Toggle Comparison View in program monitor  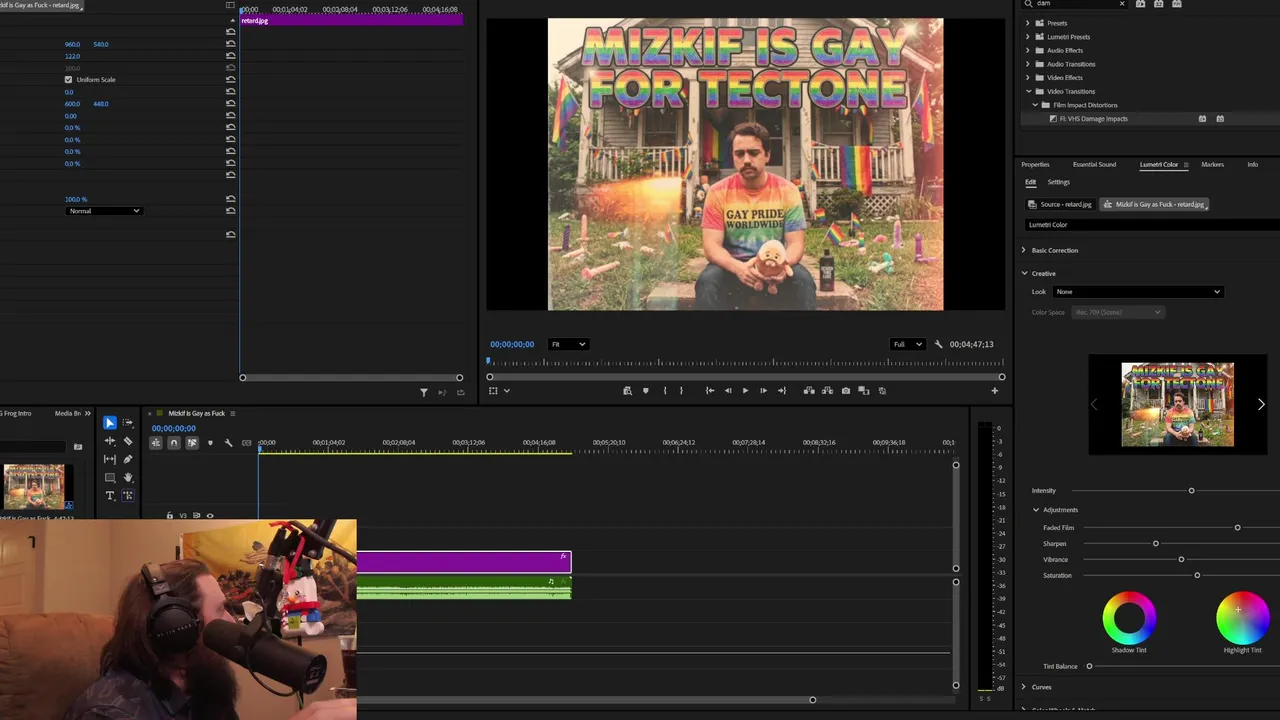click(864, 391)
